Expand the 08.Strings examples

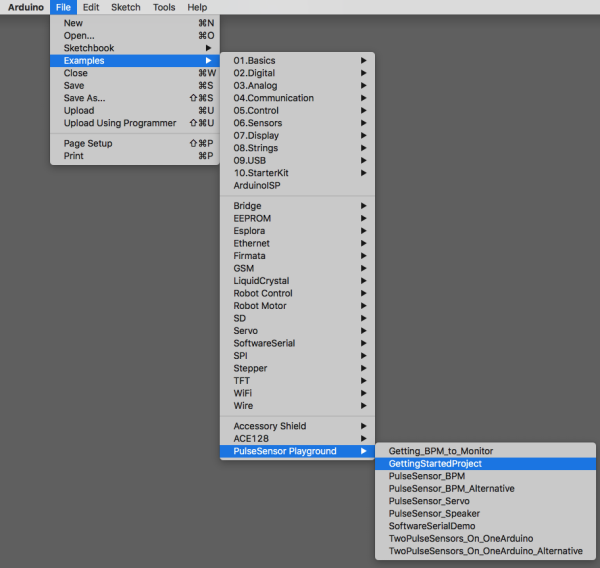point(297,148)
